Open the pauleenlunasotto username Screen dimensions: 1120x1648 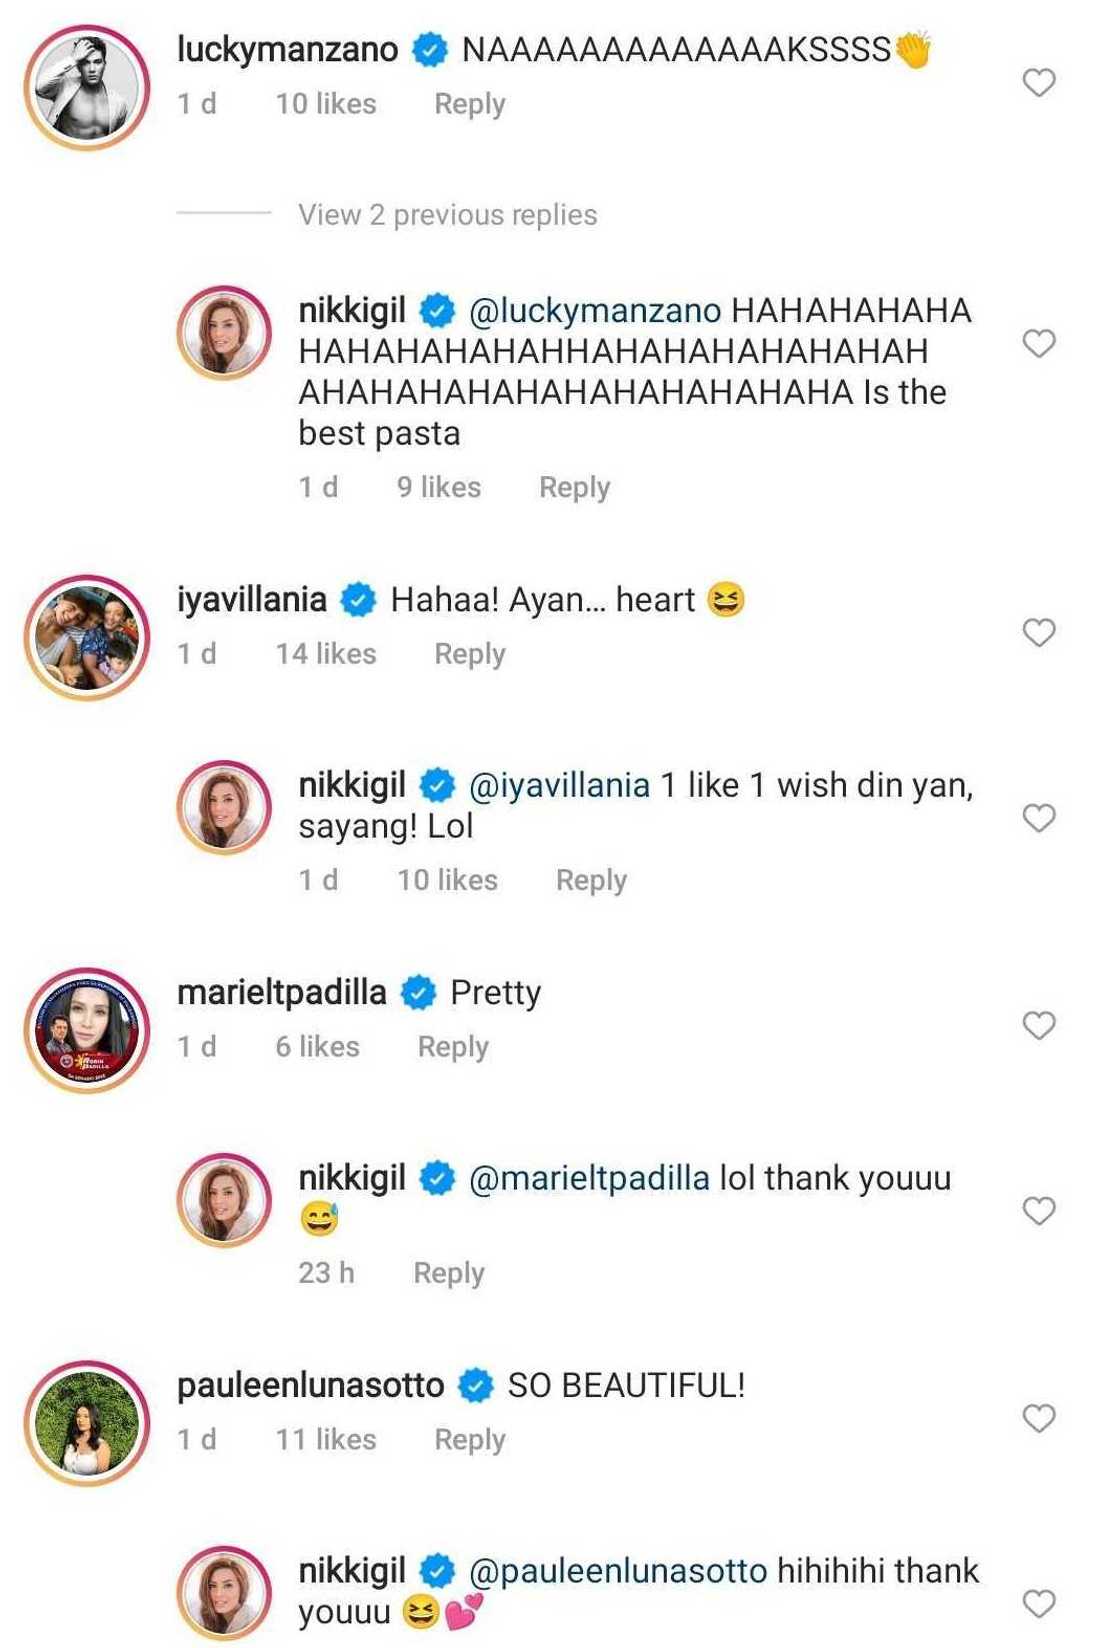tap(310, 1386)
